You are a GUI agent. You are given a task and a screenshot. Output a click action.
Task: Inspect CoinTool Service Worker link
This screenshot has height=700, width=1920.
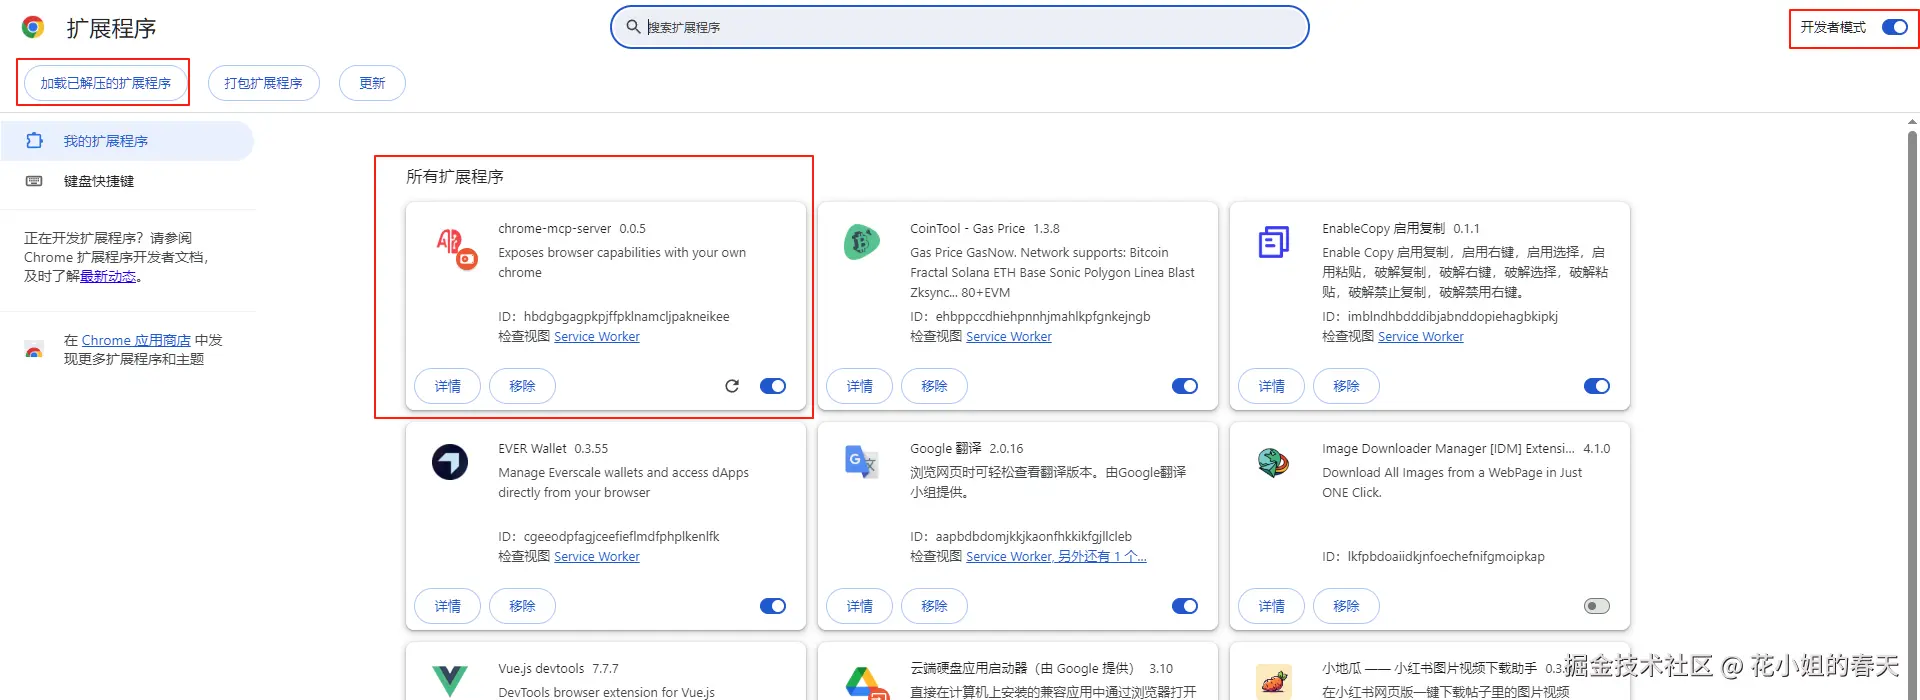point(1009,337)
